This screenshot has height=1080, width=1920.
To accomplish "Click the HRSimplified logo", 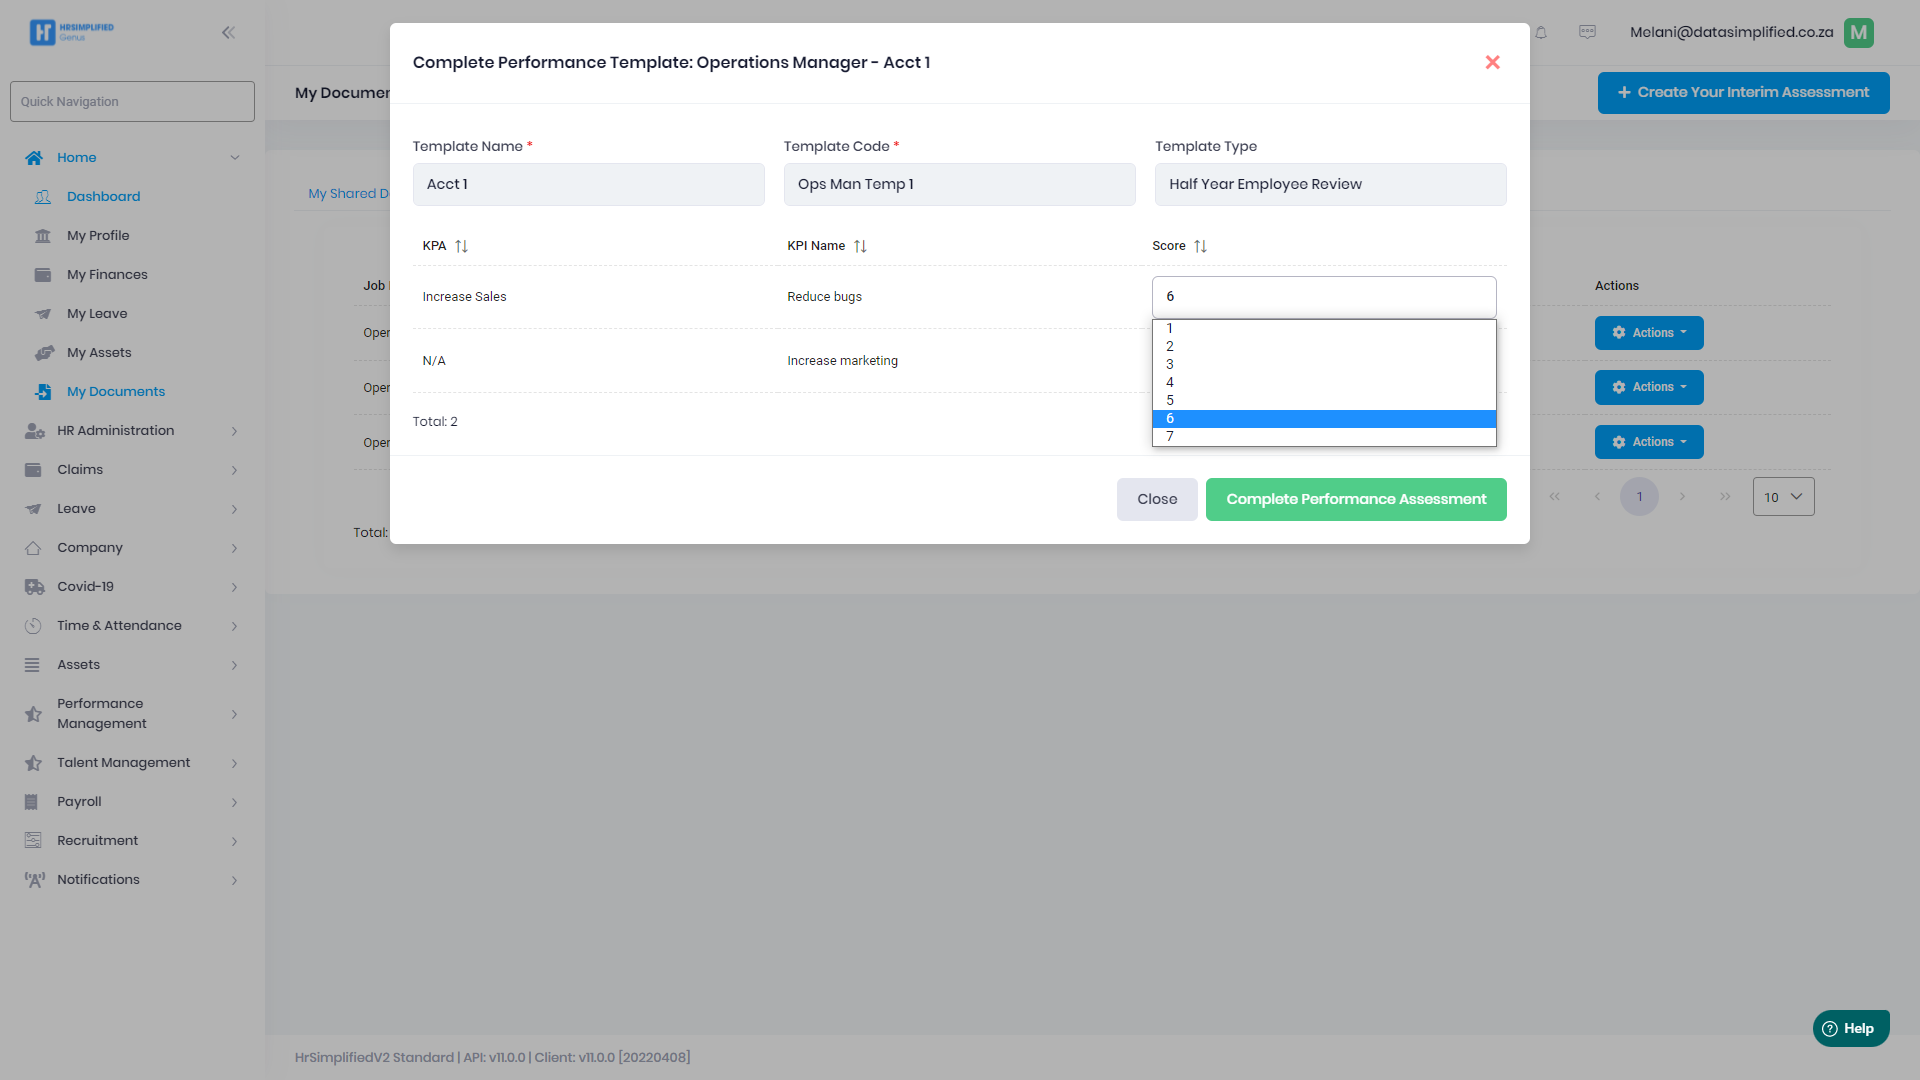I will click(x=71, y=32).
